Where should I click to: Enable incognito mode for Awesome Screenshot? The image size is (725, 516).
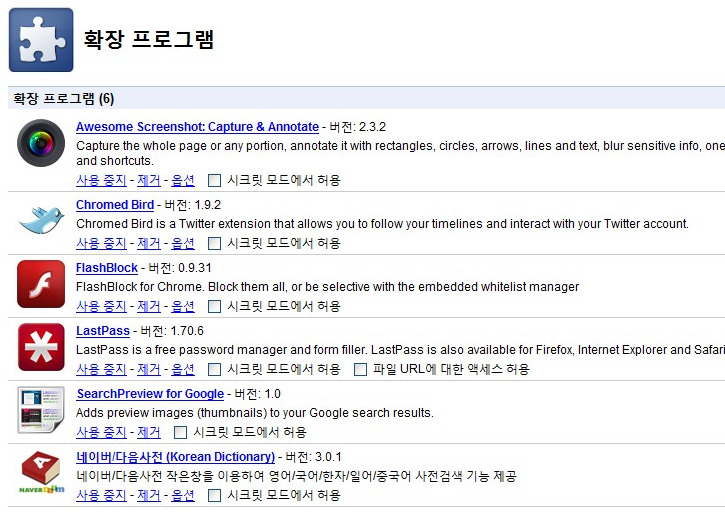coord(214,180)
